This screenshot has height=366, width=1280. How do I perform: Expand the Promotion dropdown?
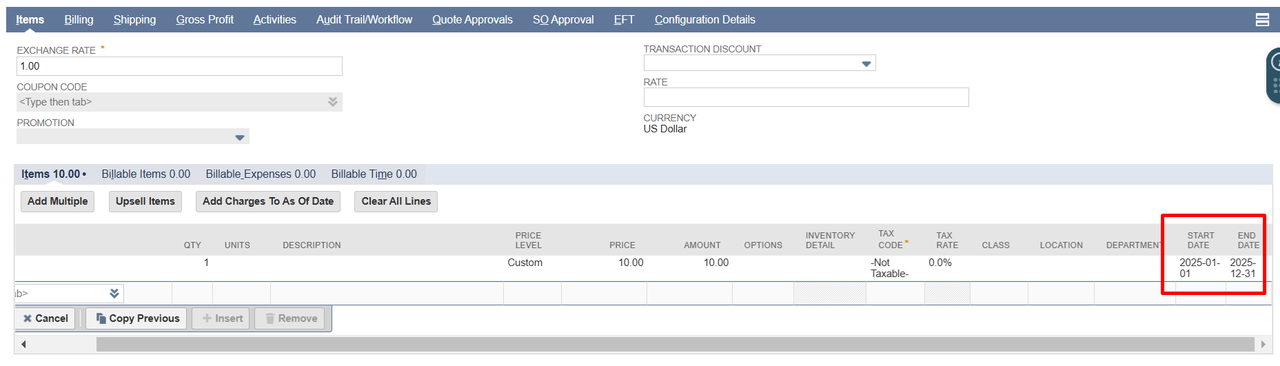[x=239, y=137]
